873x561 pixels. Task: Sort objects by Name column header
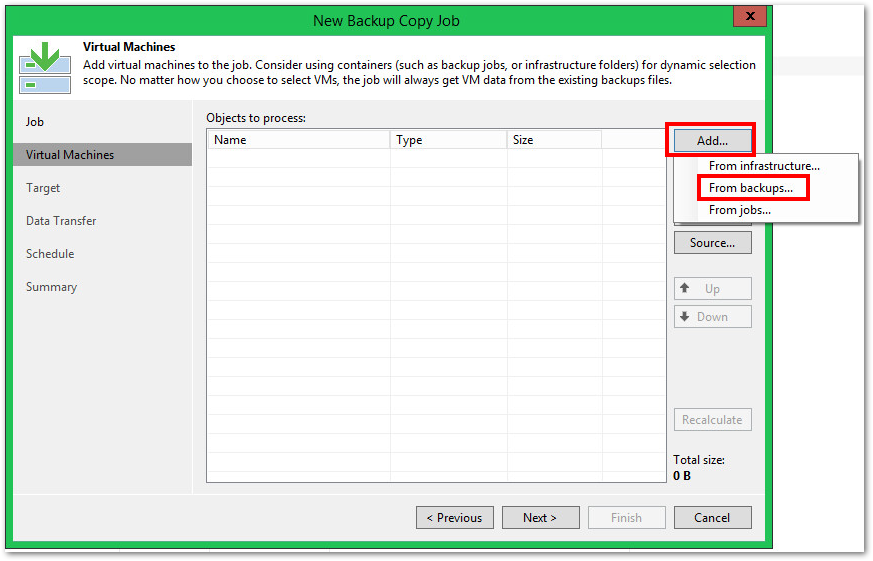point(298,140)
